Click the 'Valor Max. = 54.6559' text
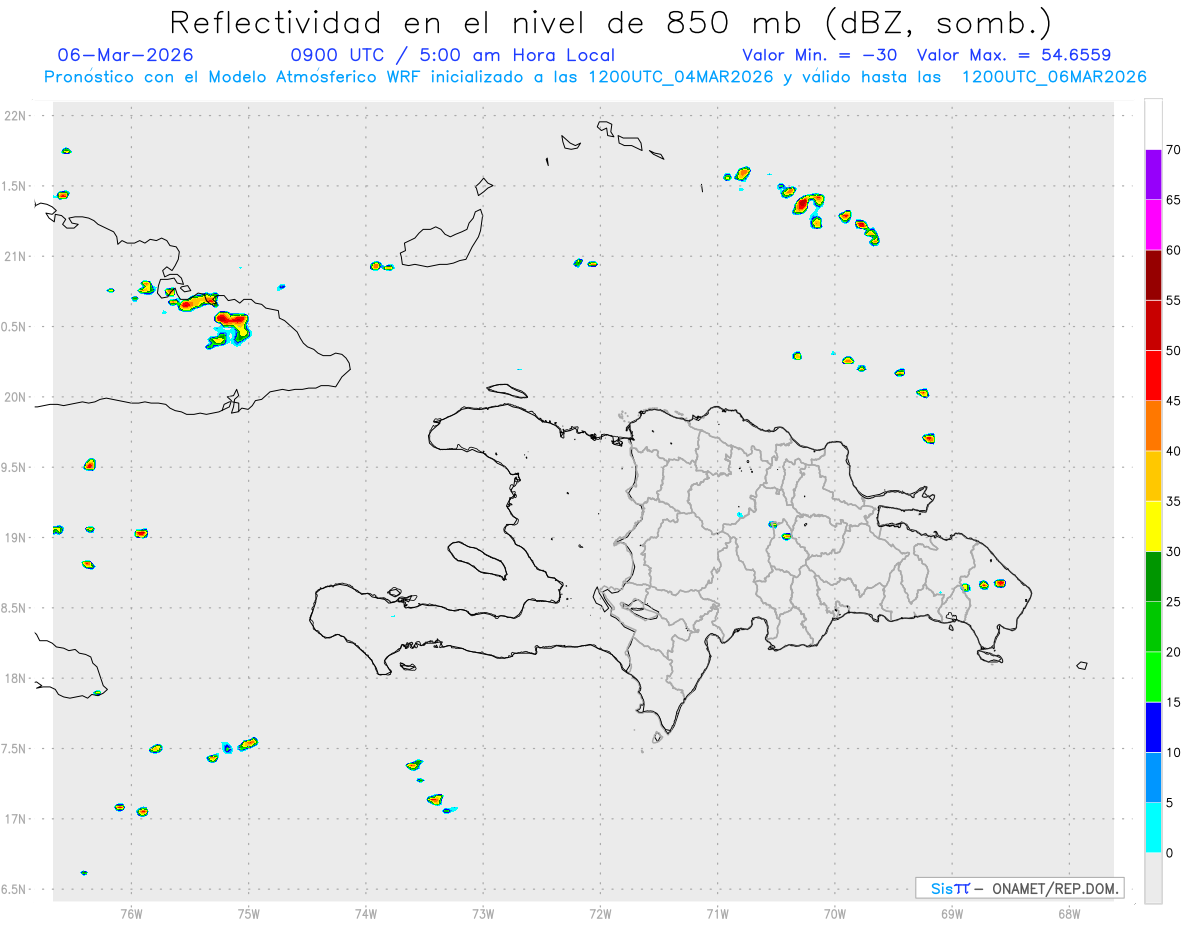The width and height of the screenshot is (1200, 927). point(1014,55)
